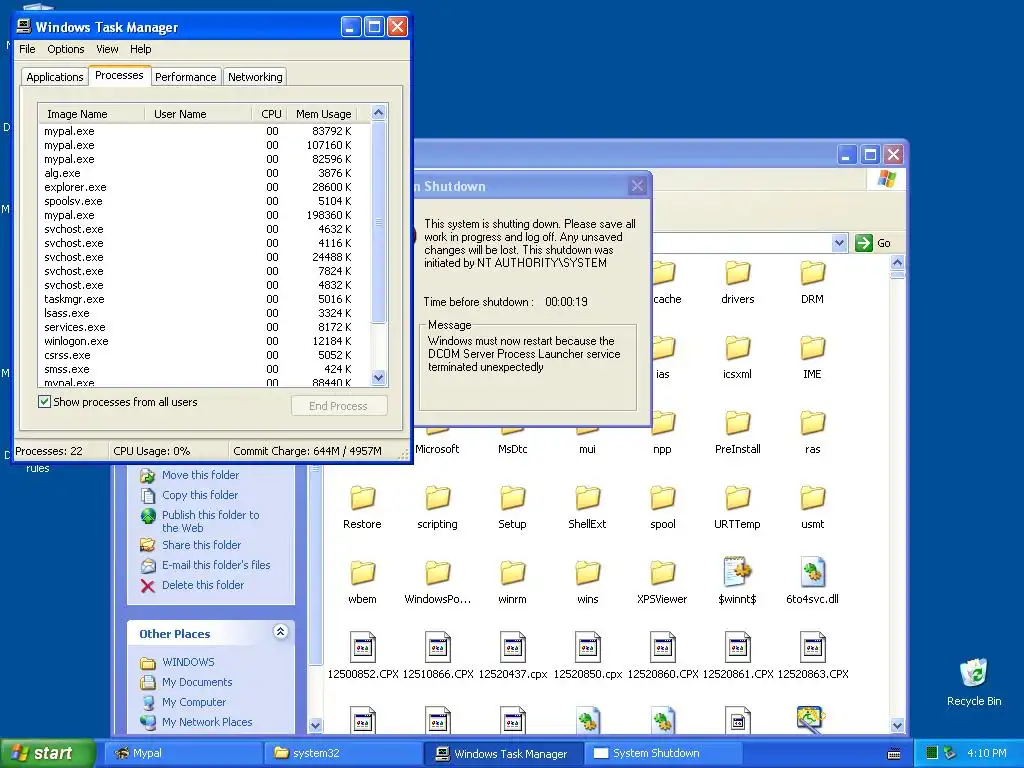Select the PreInstall folder

coord(737,431)
